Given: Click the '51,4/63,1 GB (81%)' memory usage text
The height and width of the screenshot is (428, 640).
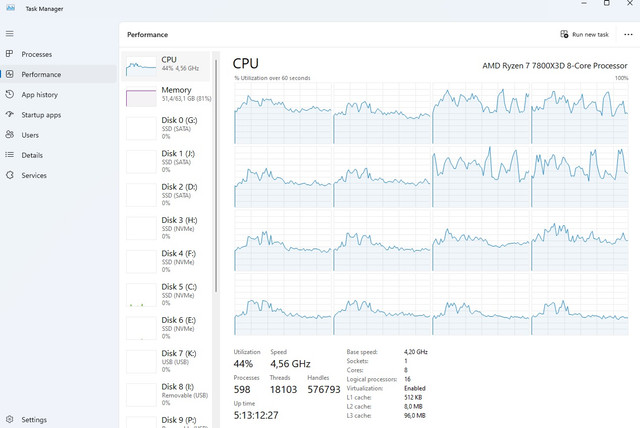Looking at the screenshot, I should point(187,99).
